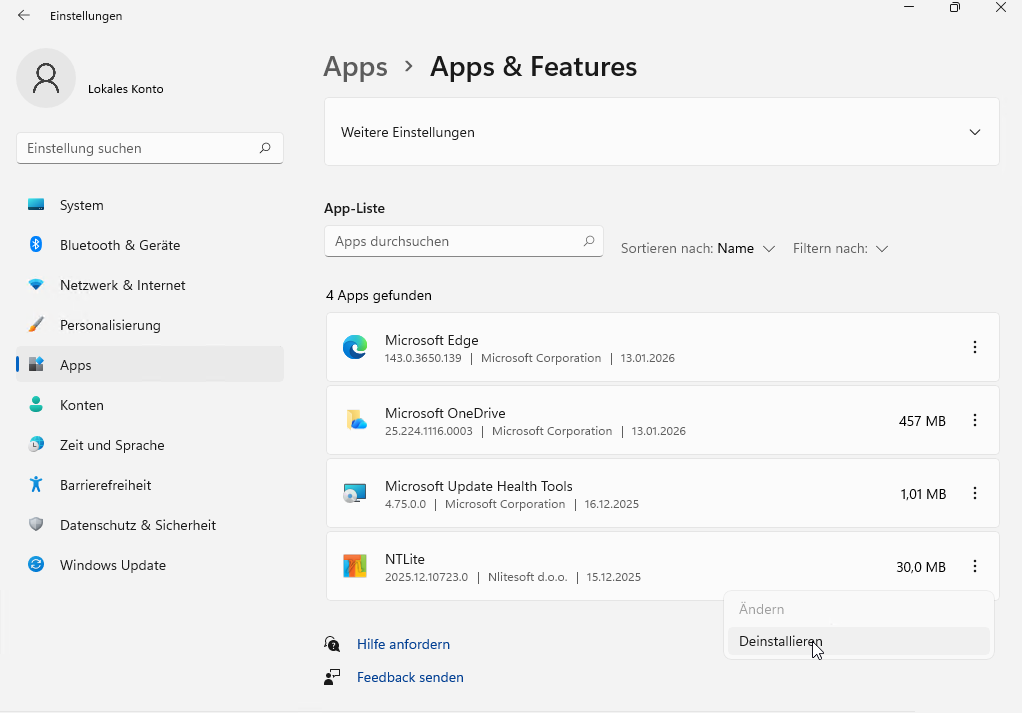Open the three-dot menu for Microsoft Edge

(x=974, y=347)
